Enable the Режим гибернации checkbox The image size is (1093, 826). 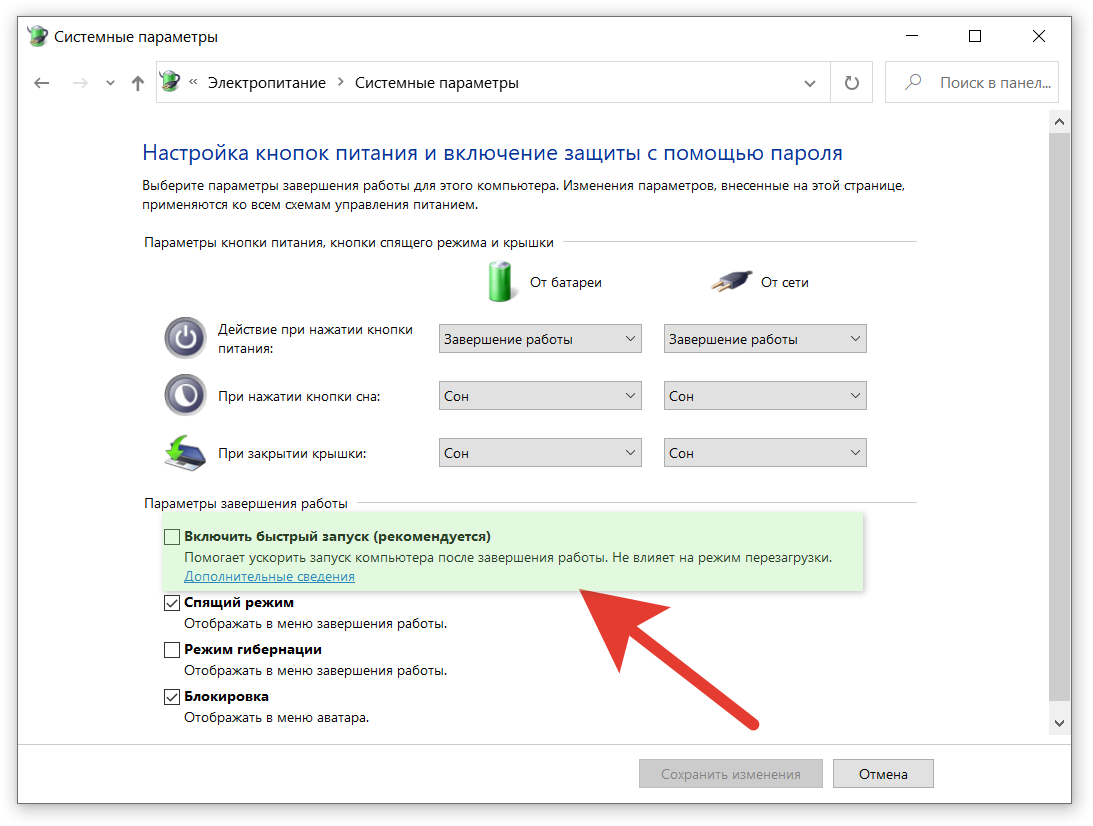point(172,650)
